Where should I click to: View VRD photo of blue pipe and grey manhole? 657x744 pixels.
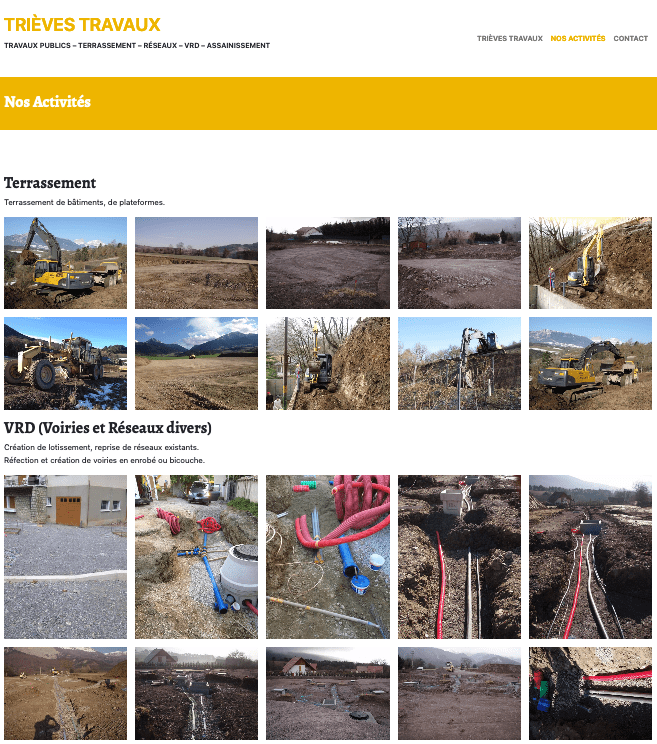click(196, 557)
